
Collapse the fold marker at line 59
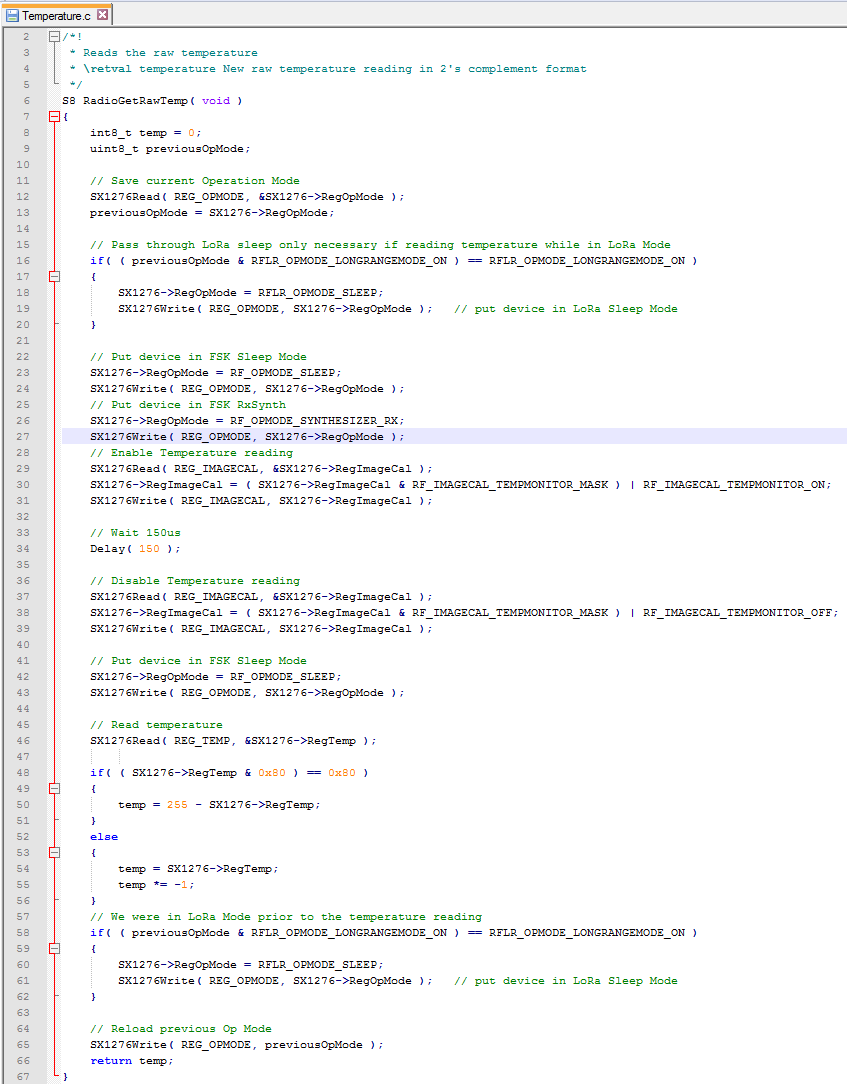tap(54, 949)
